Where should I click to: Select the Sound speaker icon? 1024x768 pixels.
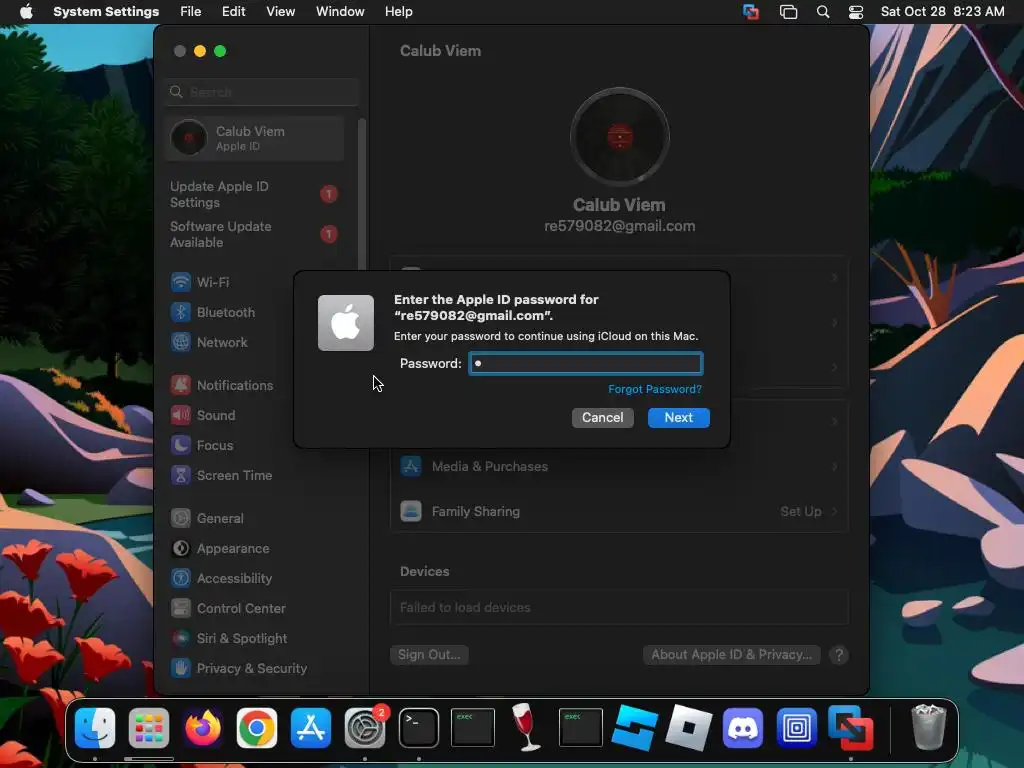point(181,415)
